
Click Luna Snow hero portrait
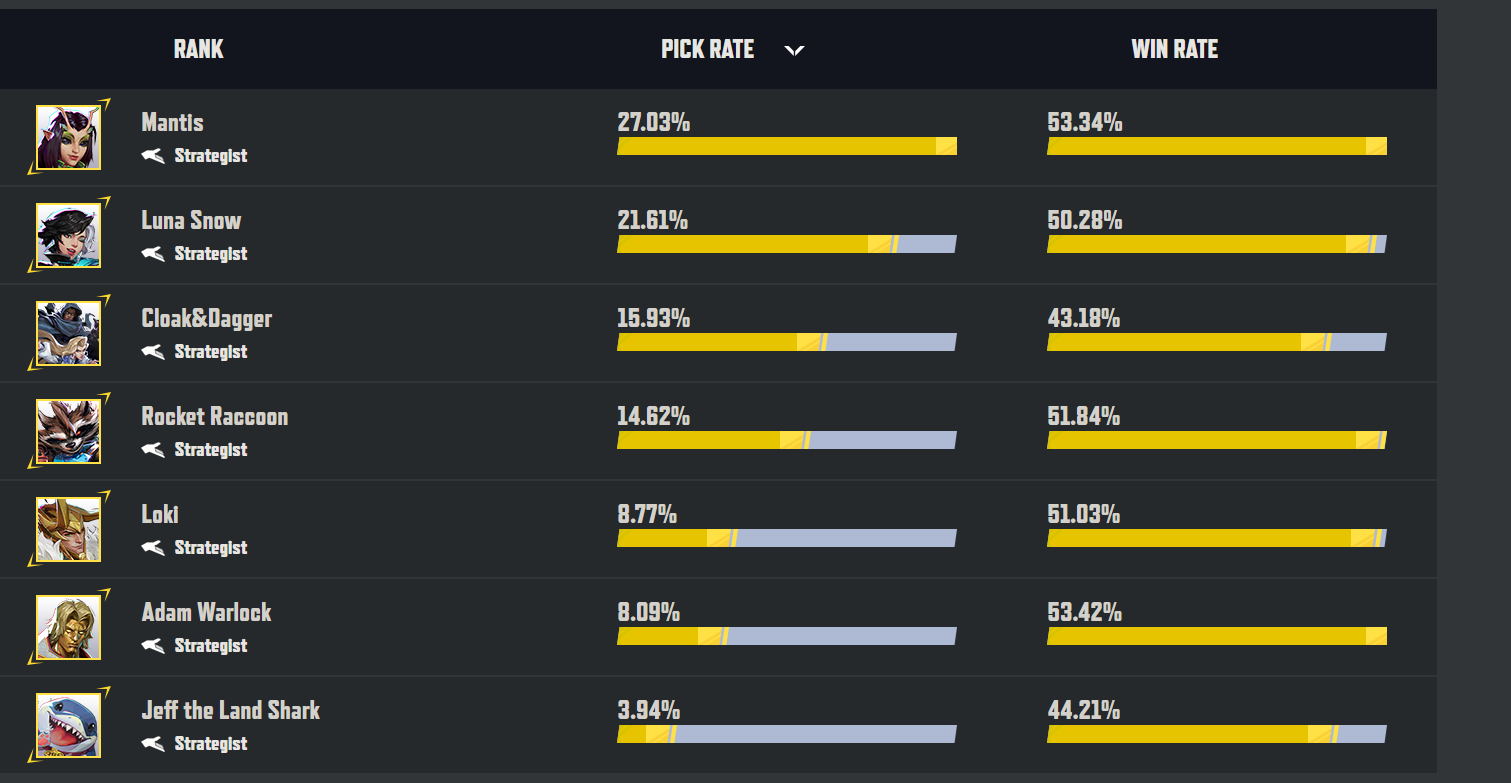pyautogui.click(x=68, y=235)
